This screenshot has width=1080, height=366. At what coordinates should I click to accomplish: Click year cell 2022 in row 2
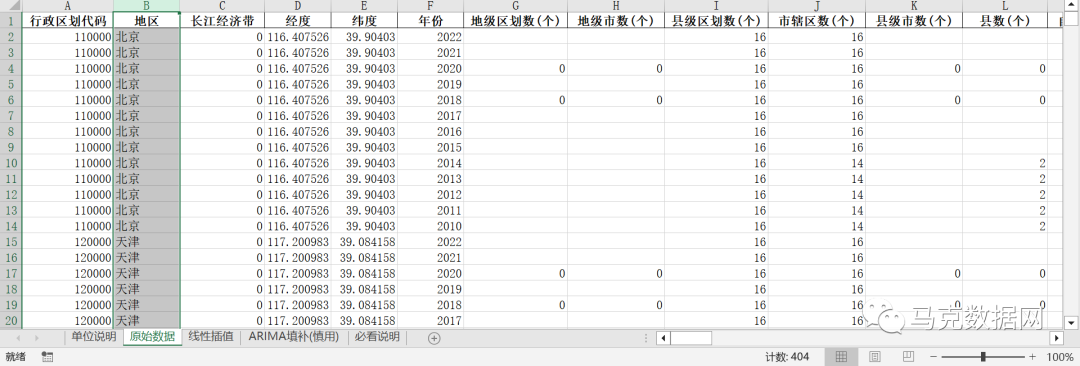point(430,37)
